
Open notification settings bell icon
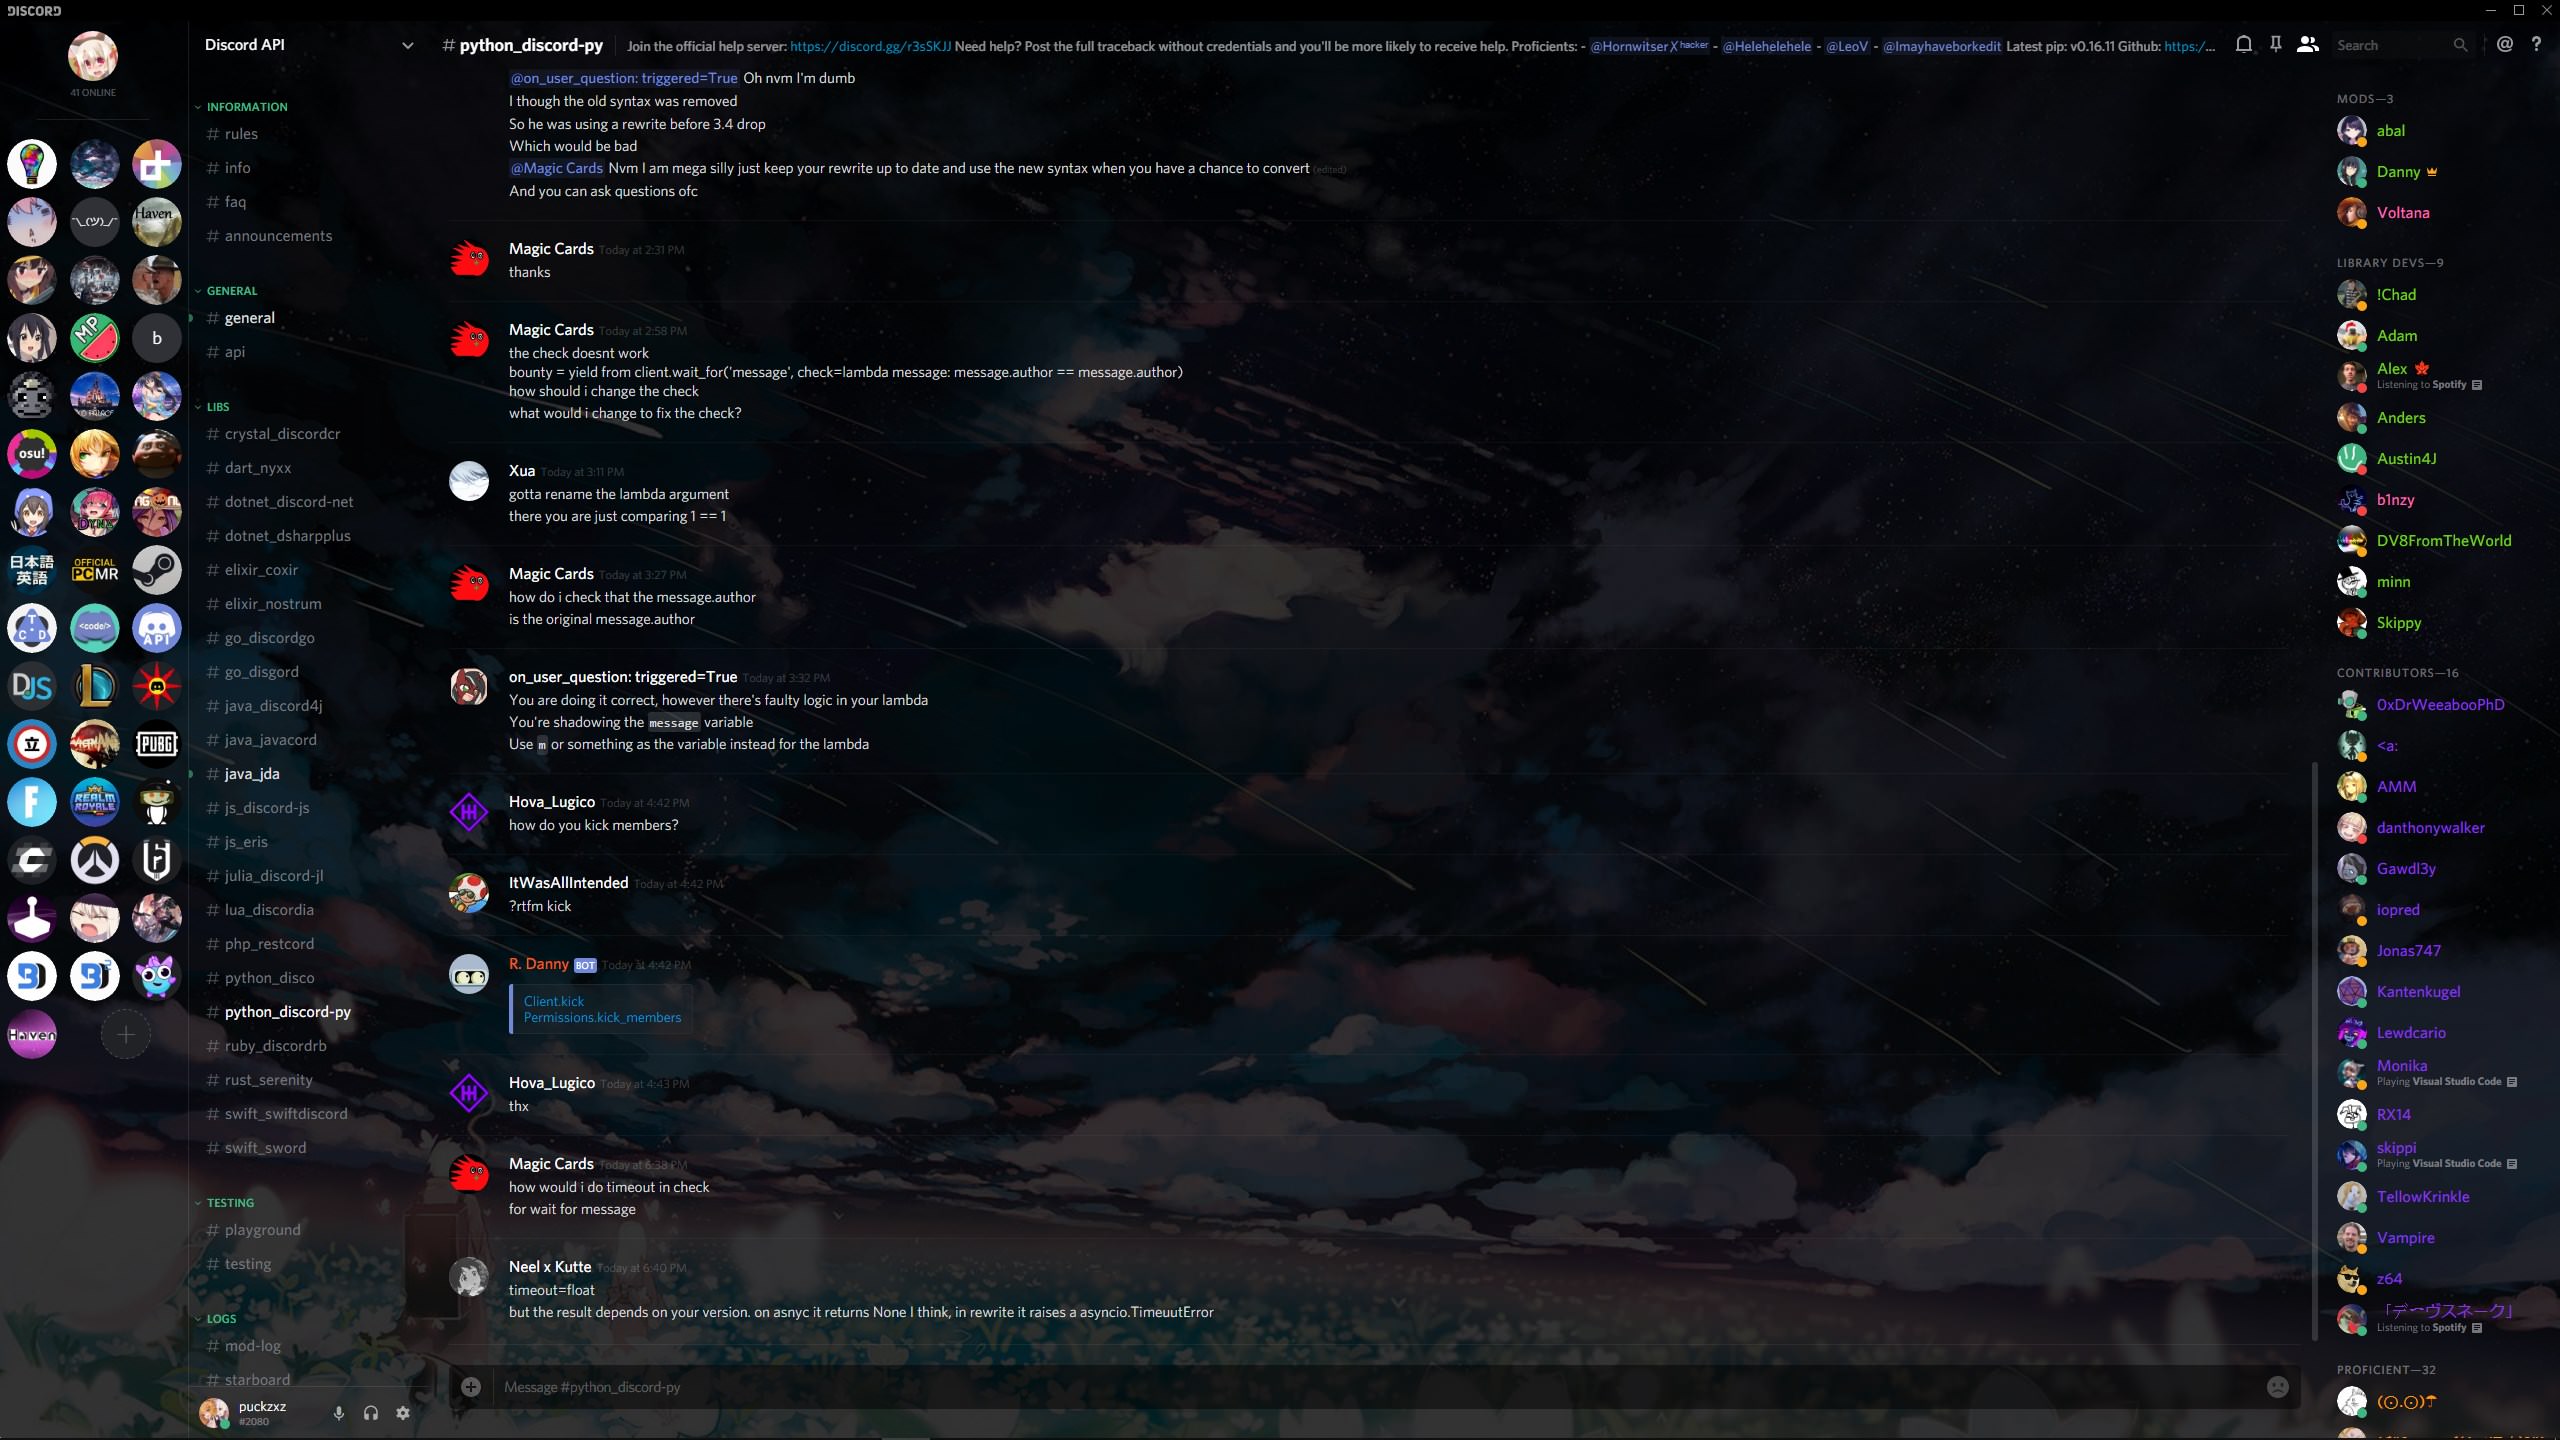tap(2244, 45)
